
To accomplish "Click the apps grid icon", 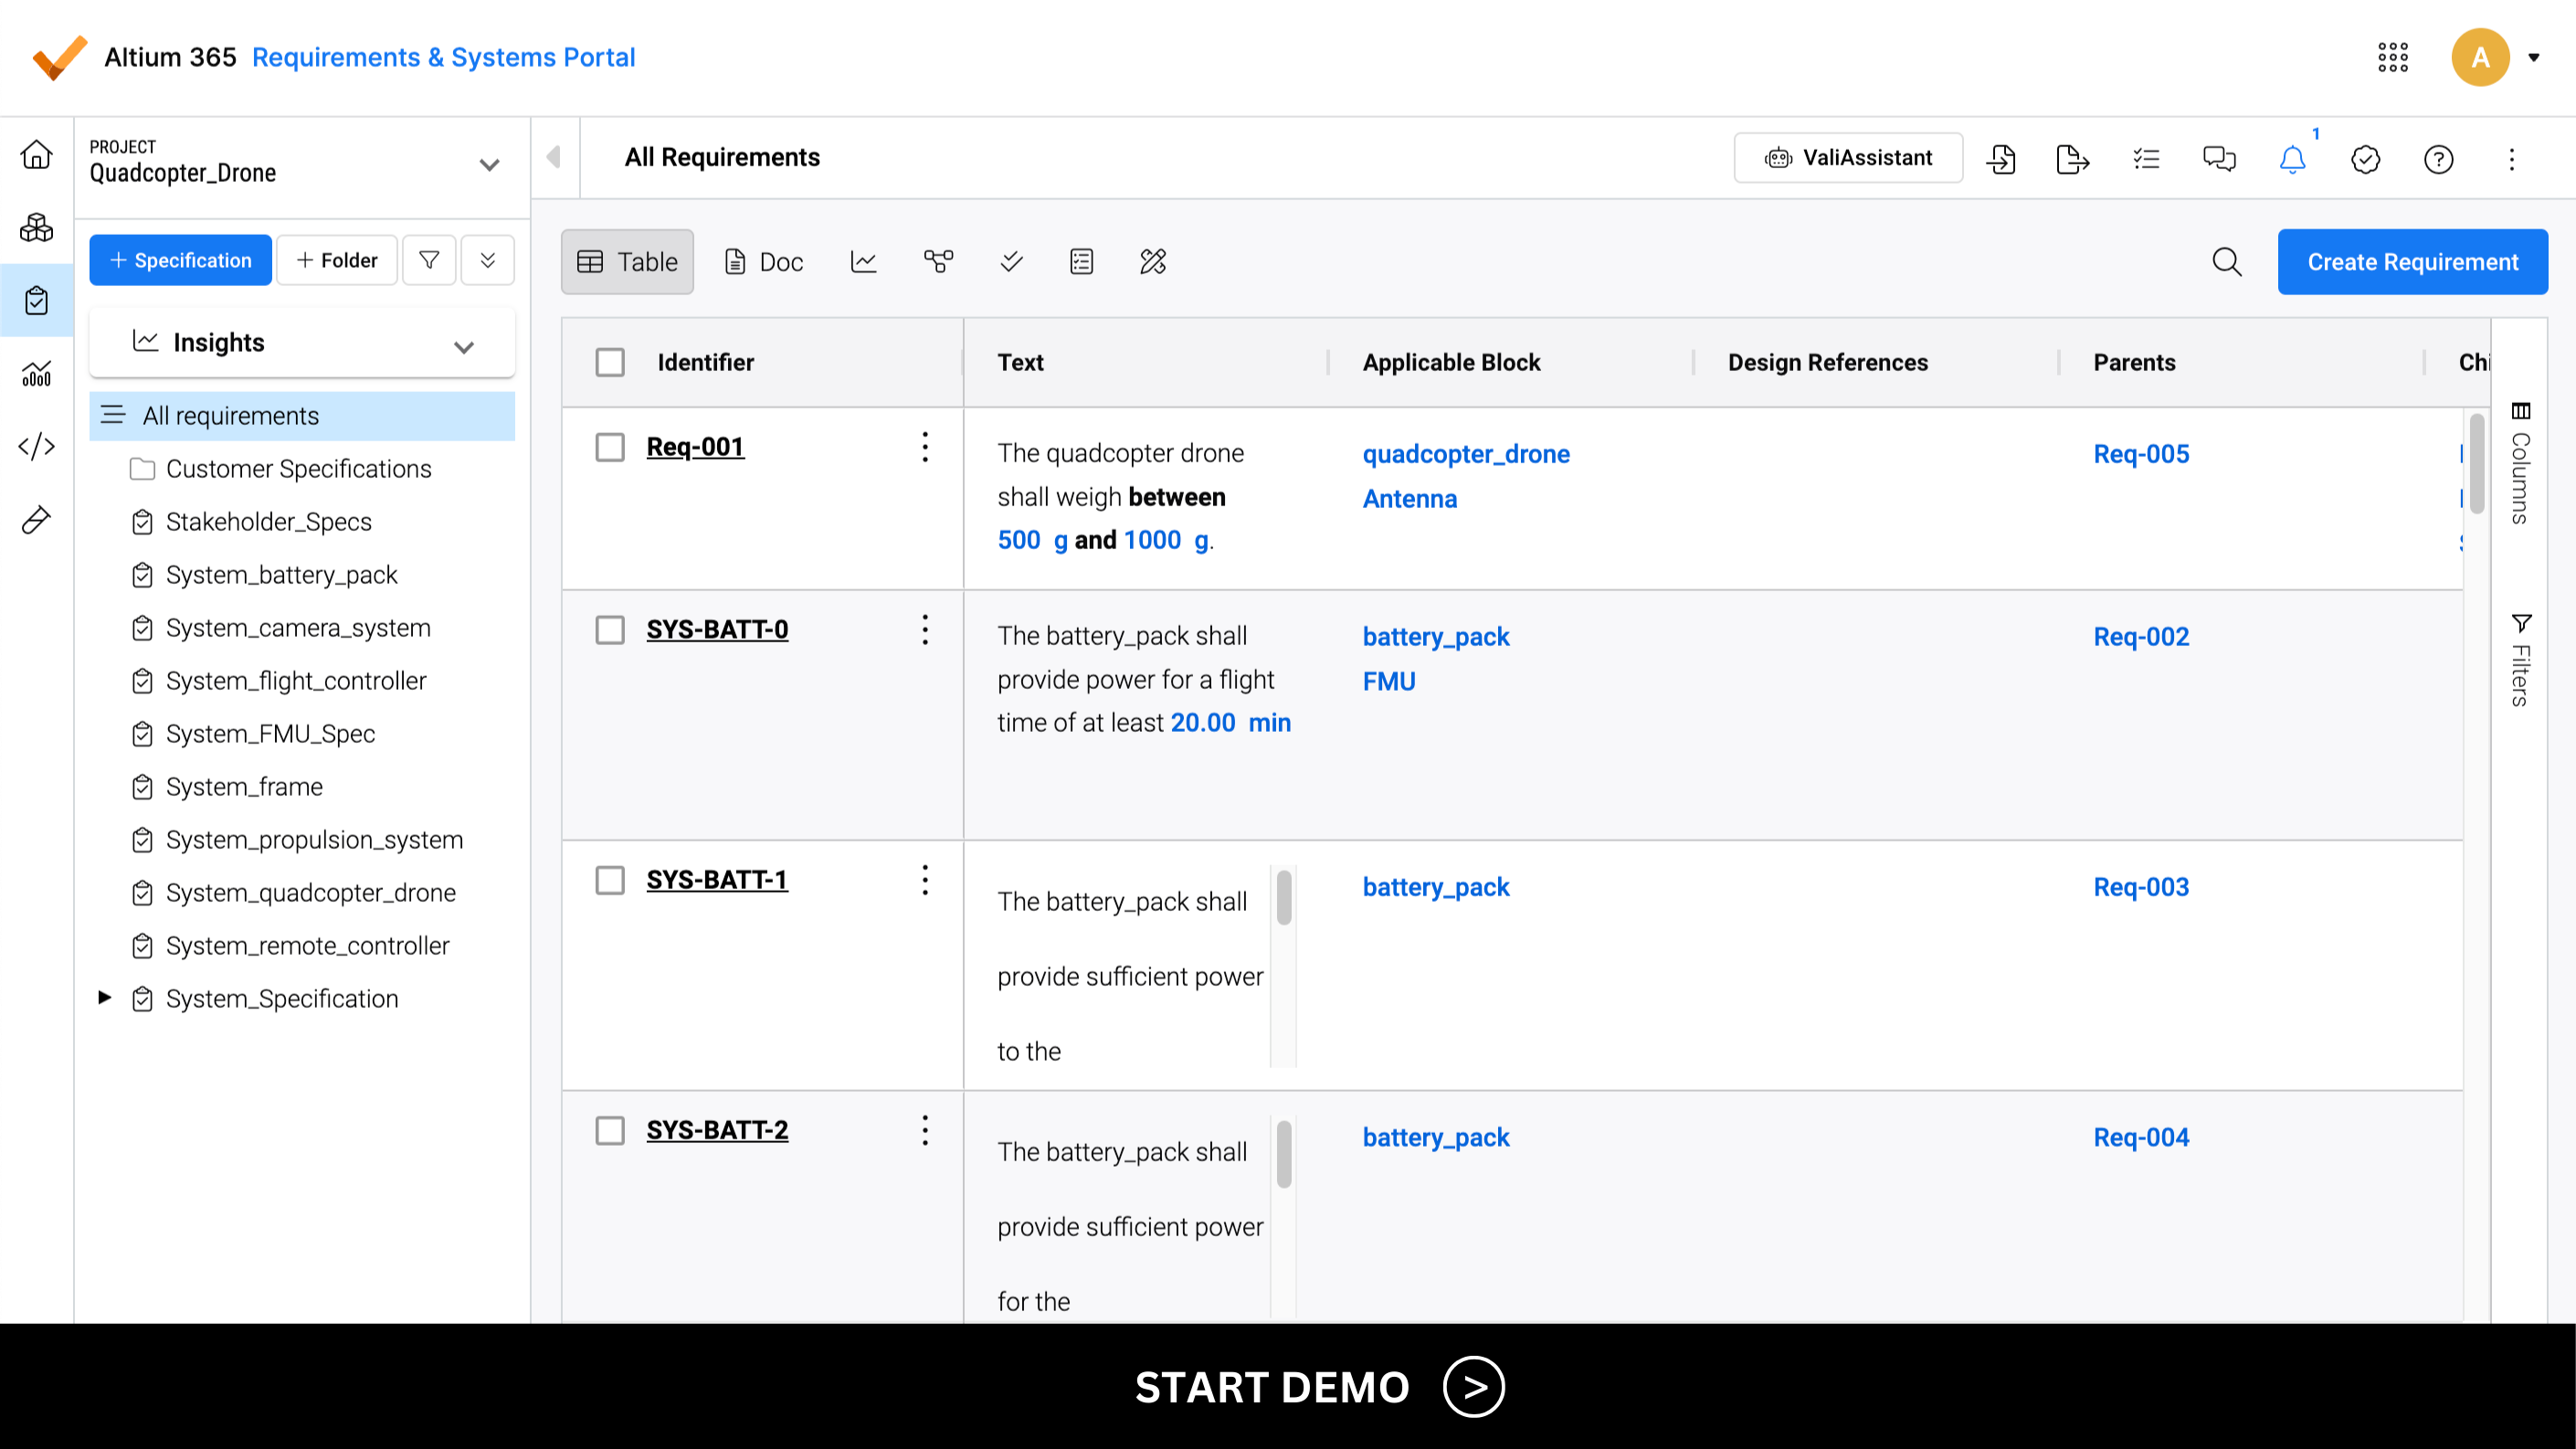I will (2393, 57).
